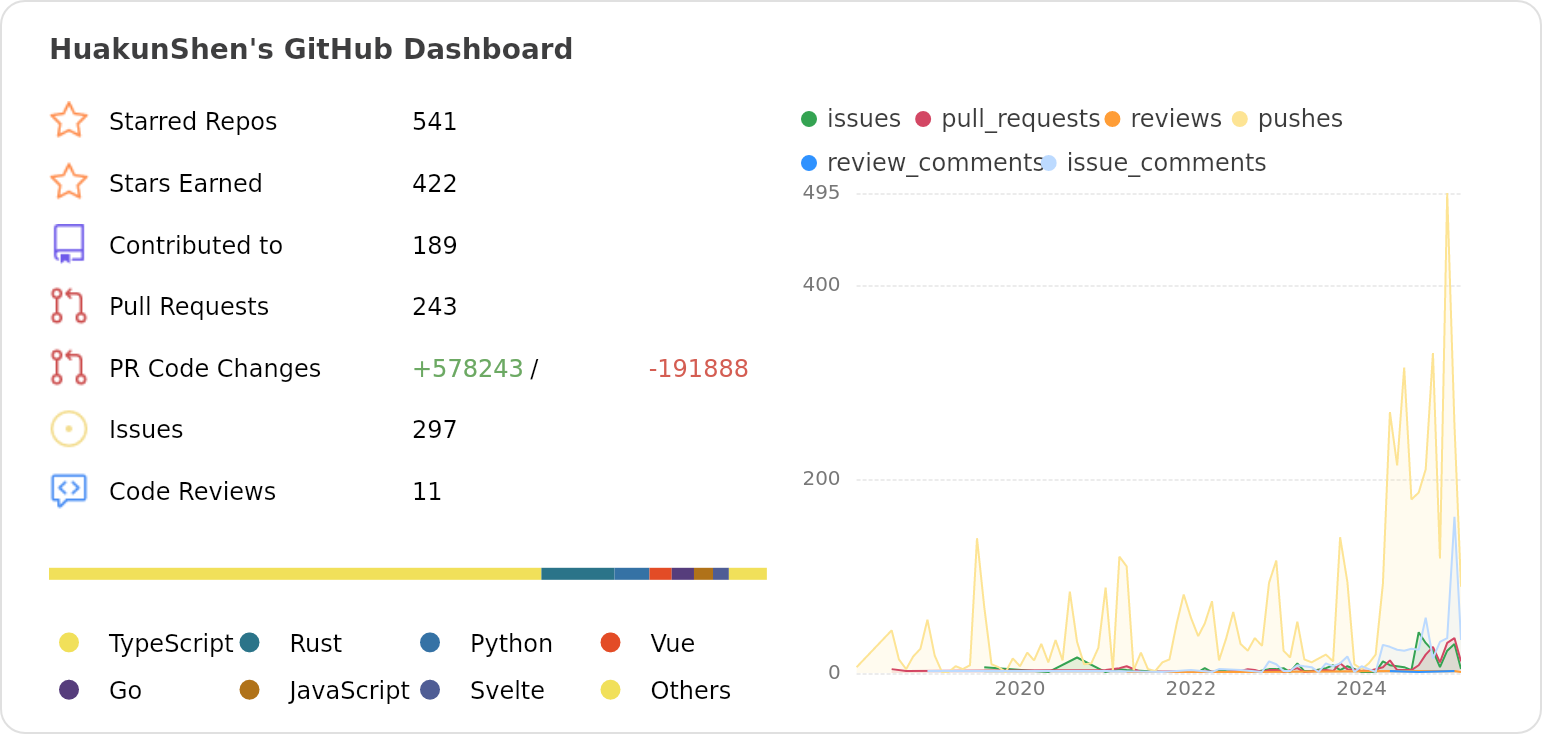Viewport: 1542px width, 734px height.
Task: Click the Python segment of language bar
Action: click(632, 574)
